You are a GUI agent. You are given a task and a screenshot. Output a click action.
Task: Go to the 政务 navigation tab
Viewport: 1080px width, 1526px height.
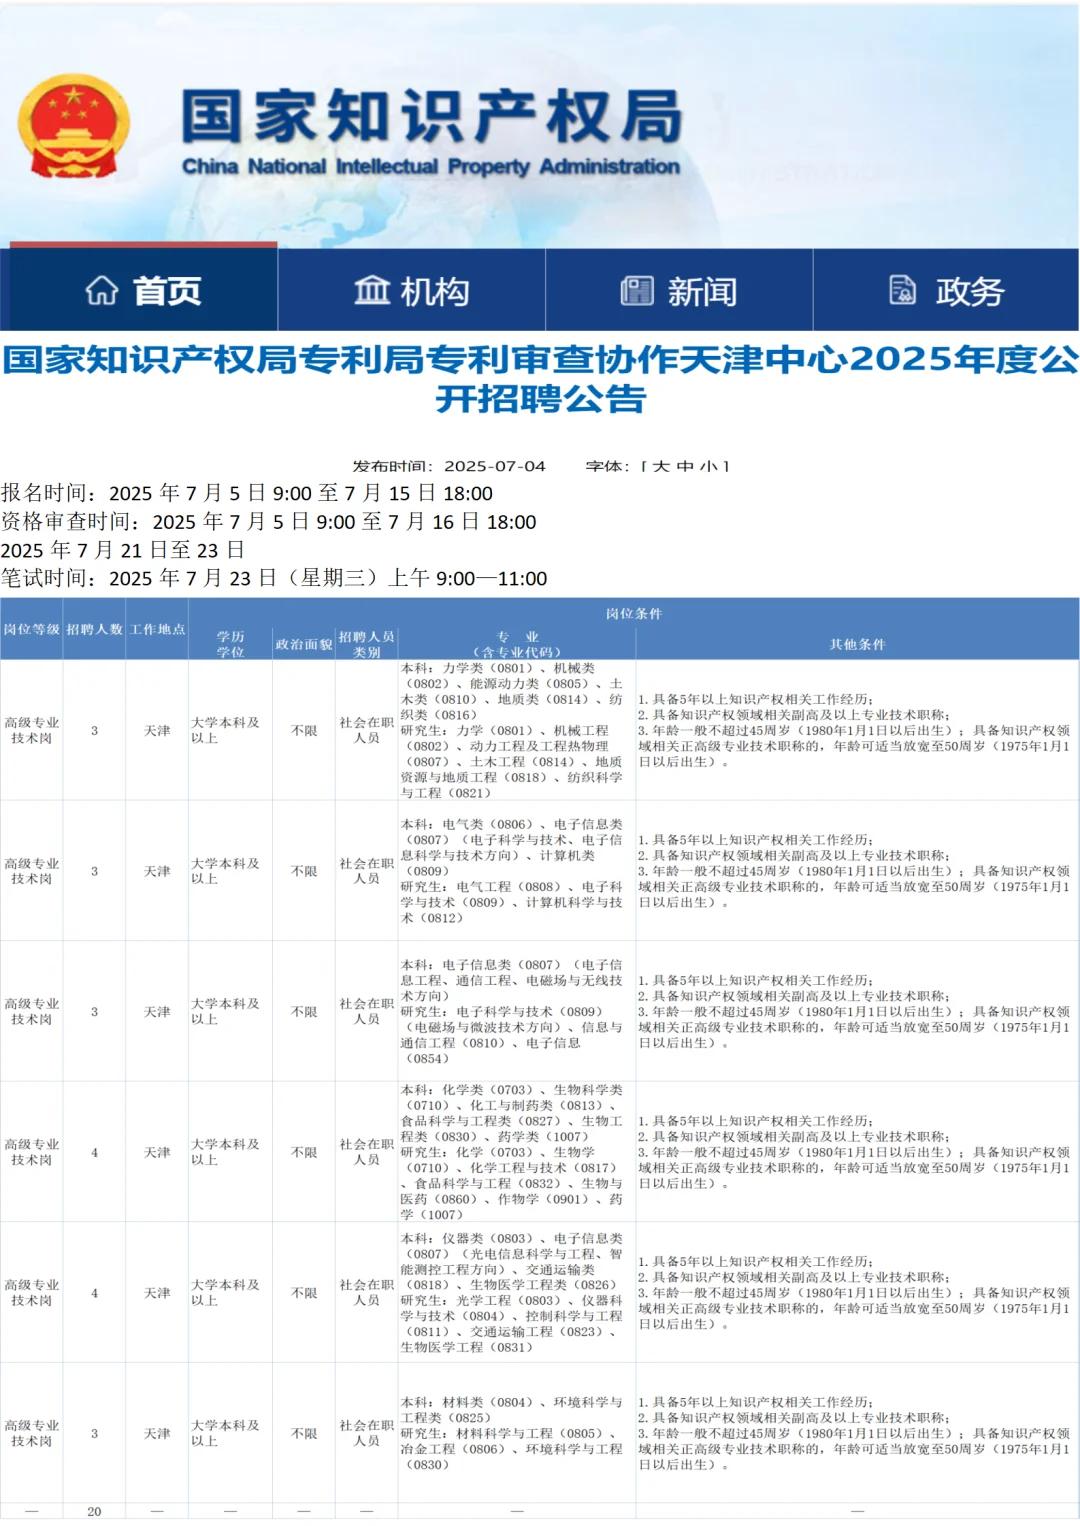(946, 290)
